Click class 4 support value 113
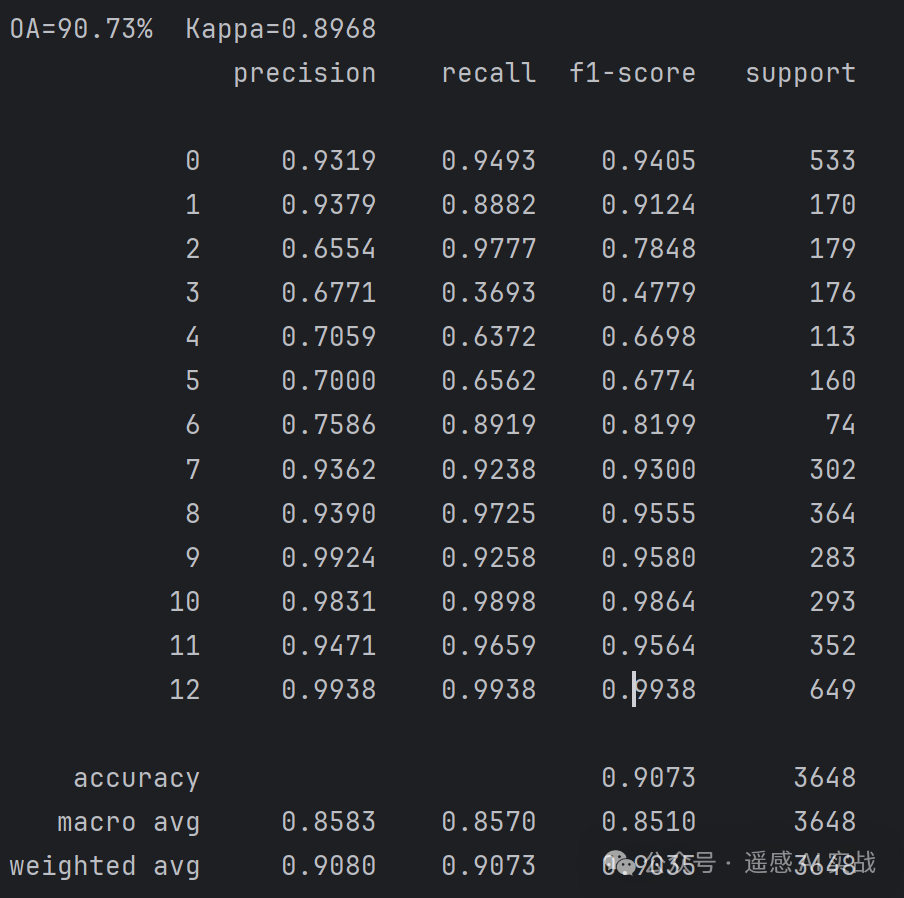 pyautogui.click(x=833, y=337)
